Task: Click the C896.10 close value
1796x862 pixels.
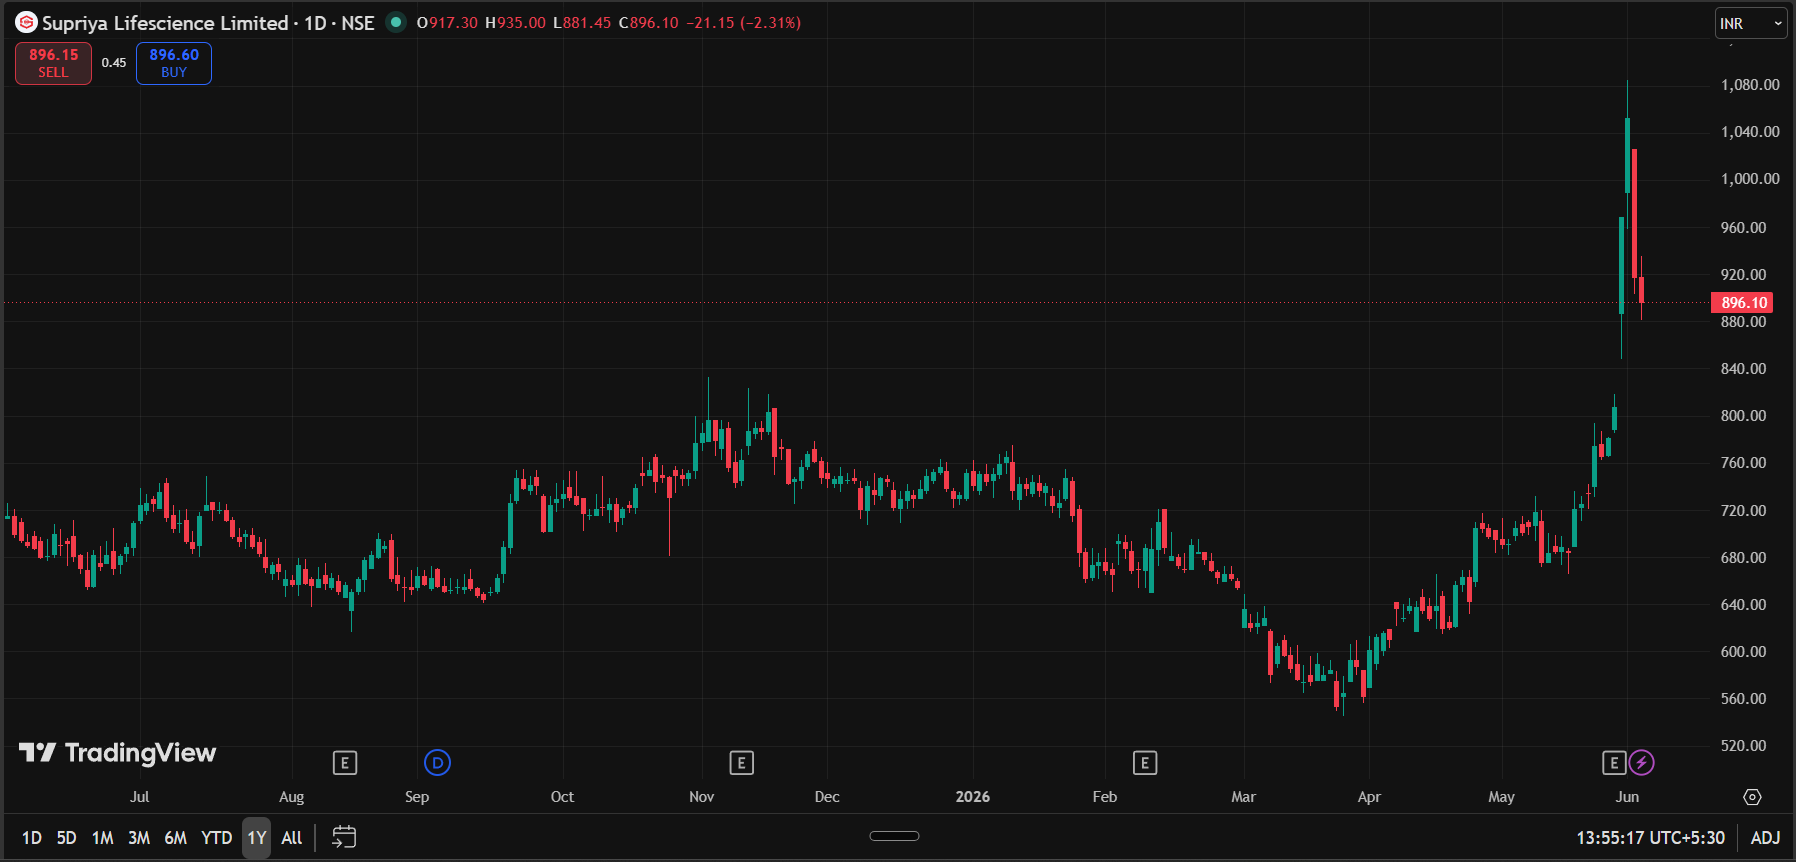Action: (648, 22)
